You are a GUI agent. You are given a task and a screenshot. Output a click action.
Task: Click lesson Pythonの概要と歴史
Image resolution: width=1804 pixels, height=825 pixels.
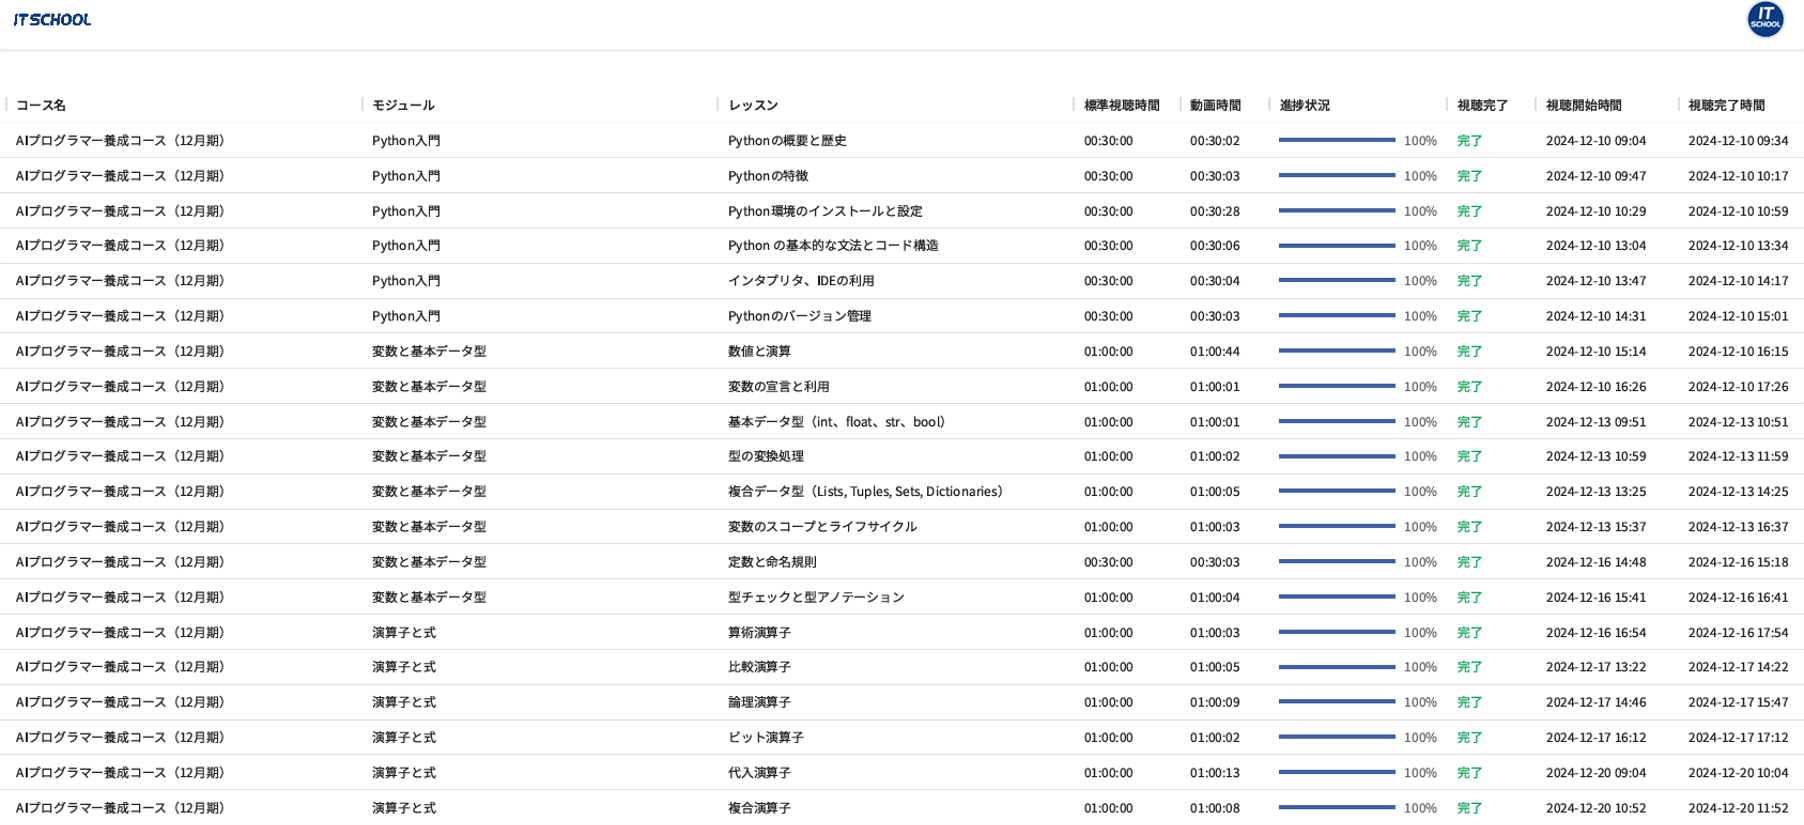pyautogui.click(x=787, y=141)
